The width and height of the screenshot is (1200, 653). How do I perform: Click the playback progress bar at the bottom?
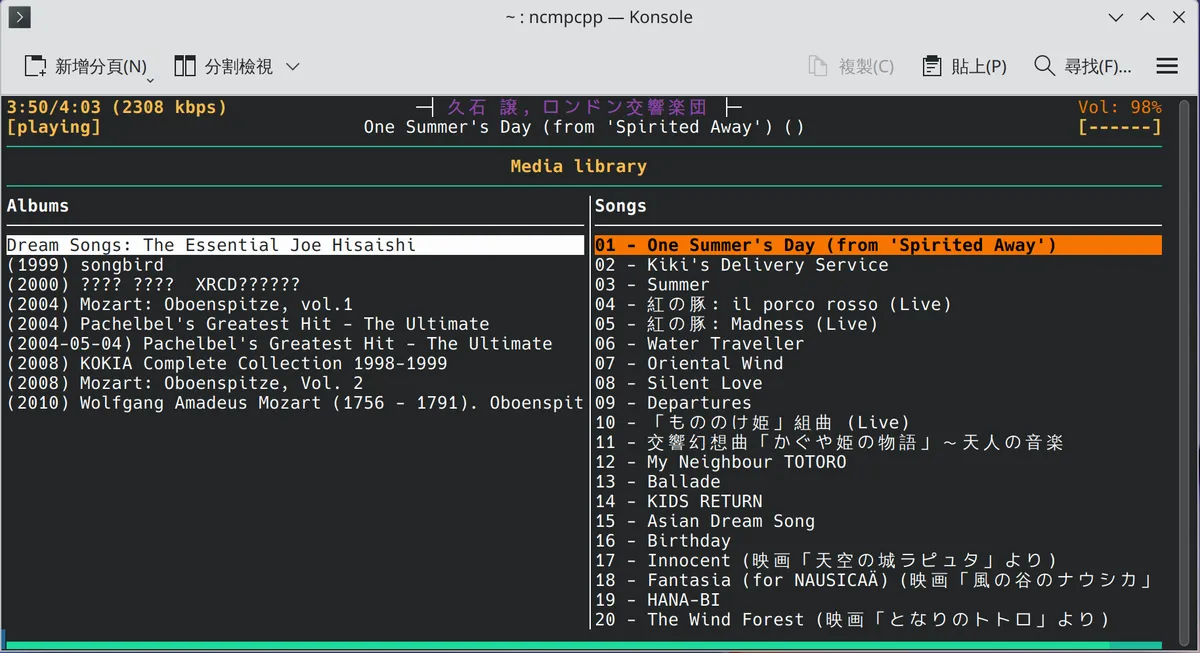point(583,646)
